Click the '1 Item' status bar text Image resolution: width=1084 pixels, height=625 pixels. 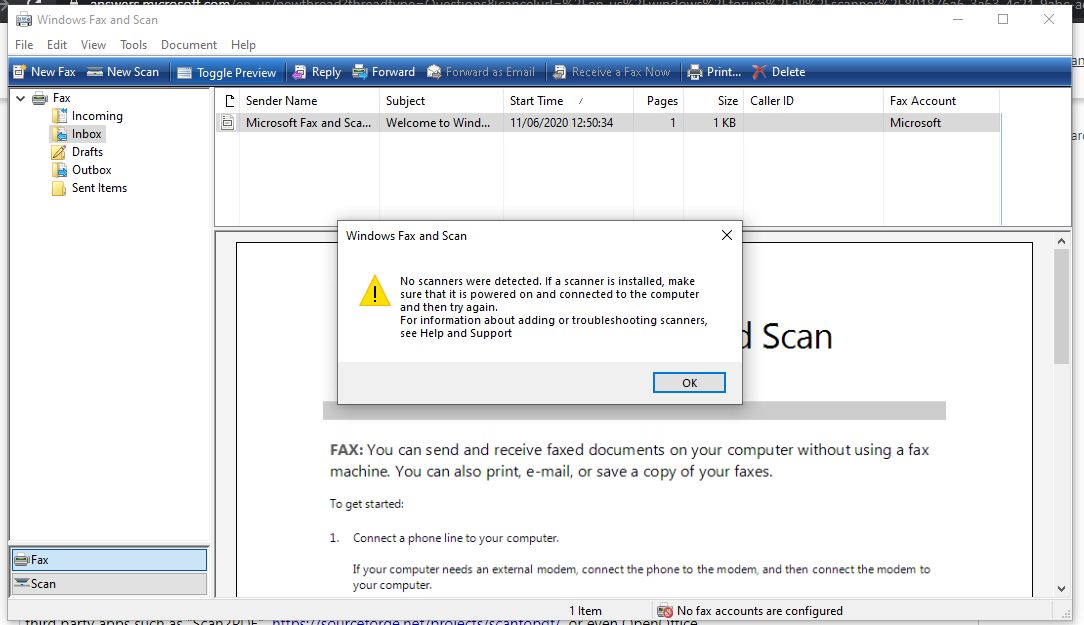point(586,611)
